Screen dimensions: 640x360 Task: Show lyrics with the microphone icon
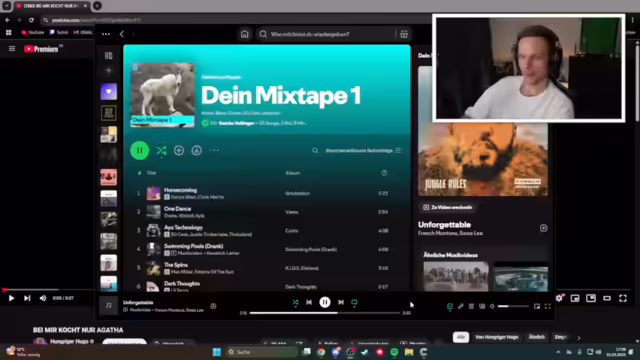(460, 306)
